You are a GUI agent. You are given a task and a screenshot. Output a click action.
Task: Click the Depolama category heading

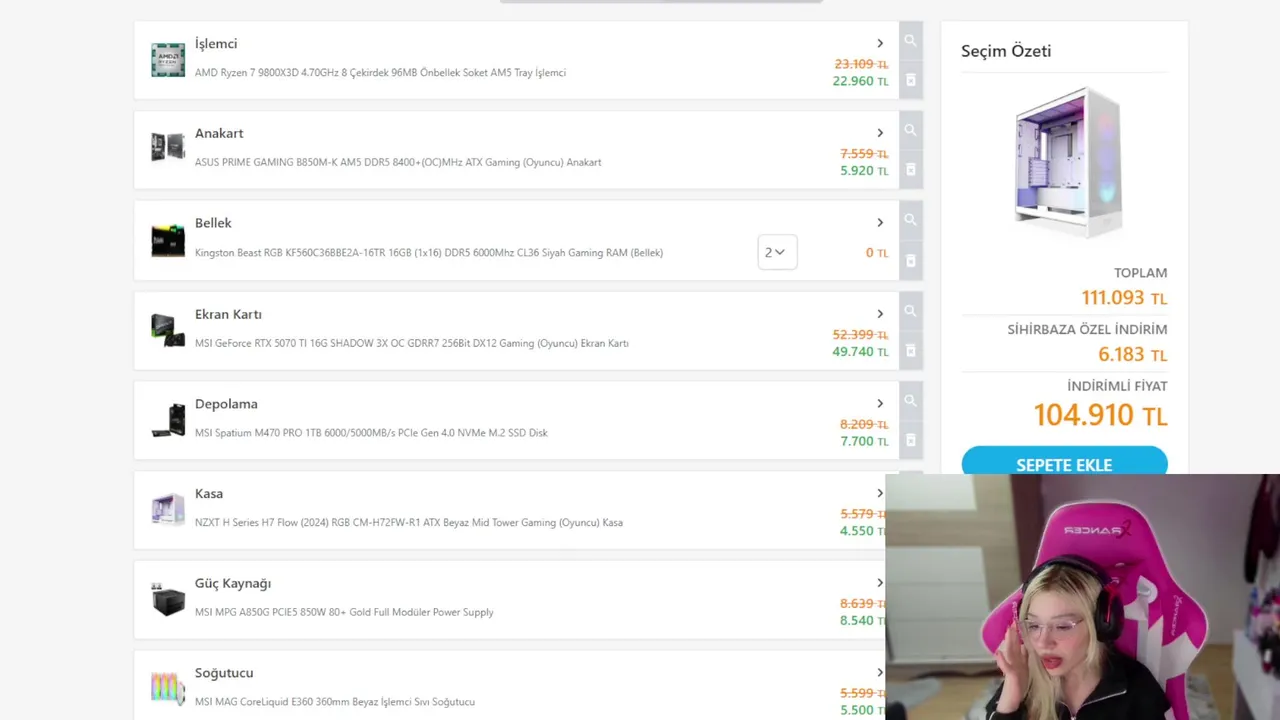(226, 404)
